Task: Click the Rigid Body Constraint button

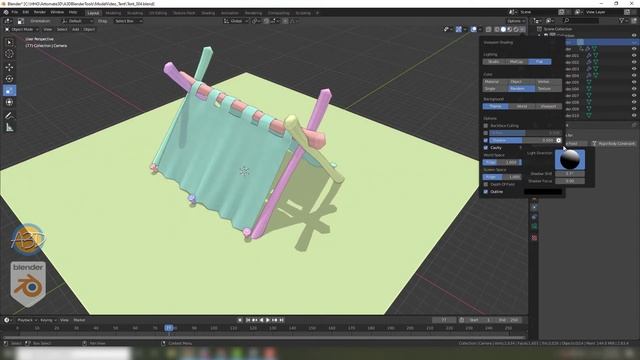Action: tap(614, 144)
